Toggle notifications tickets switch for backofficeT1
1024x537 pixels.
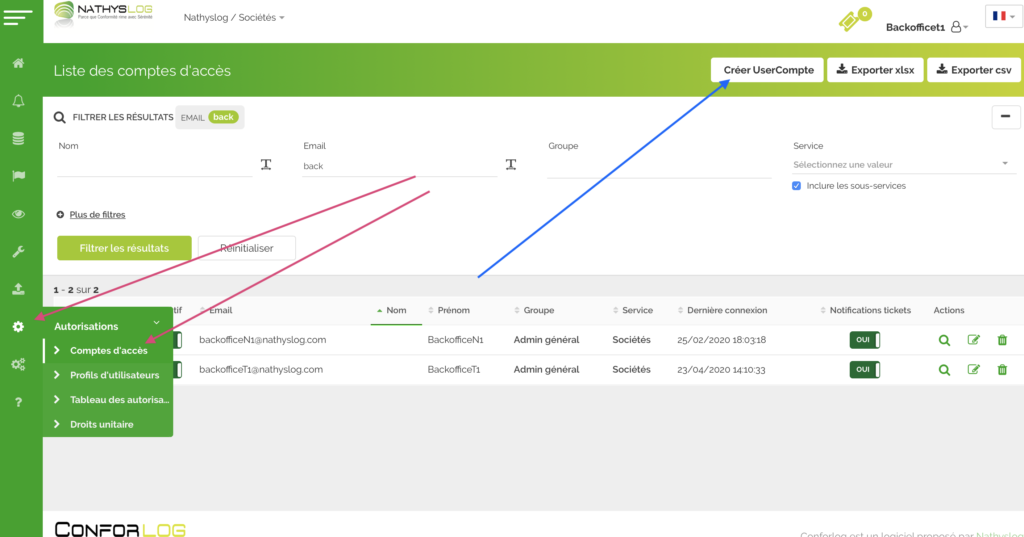pos(864,370)
